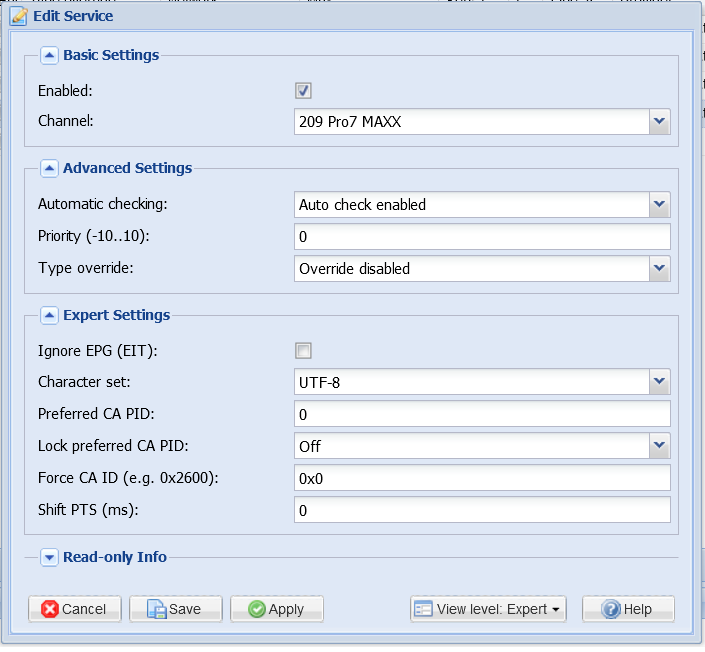The height and width of the screenshot is (652, 705).
Task: Click the Save disk icon
Action: click(156, 609)
